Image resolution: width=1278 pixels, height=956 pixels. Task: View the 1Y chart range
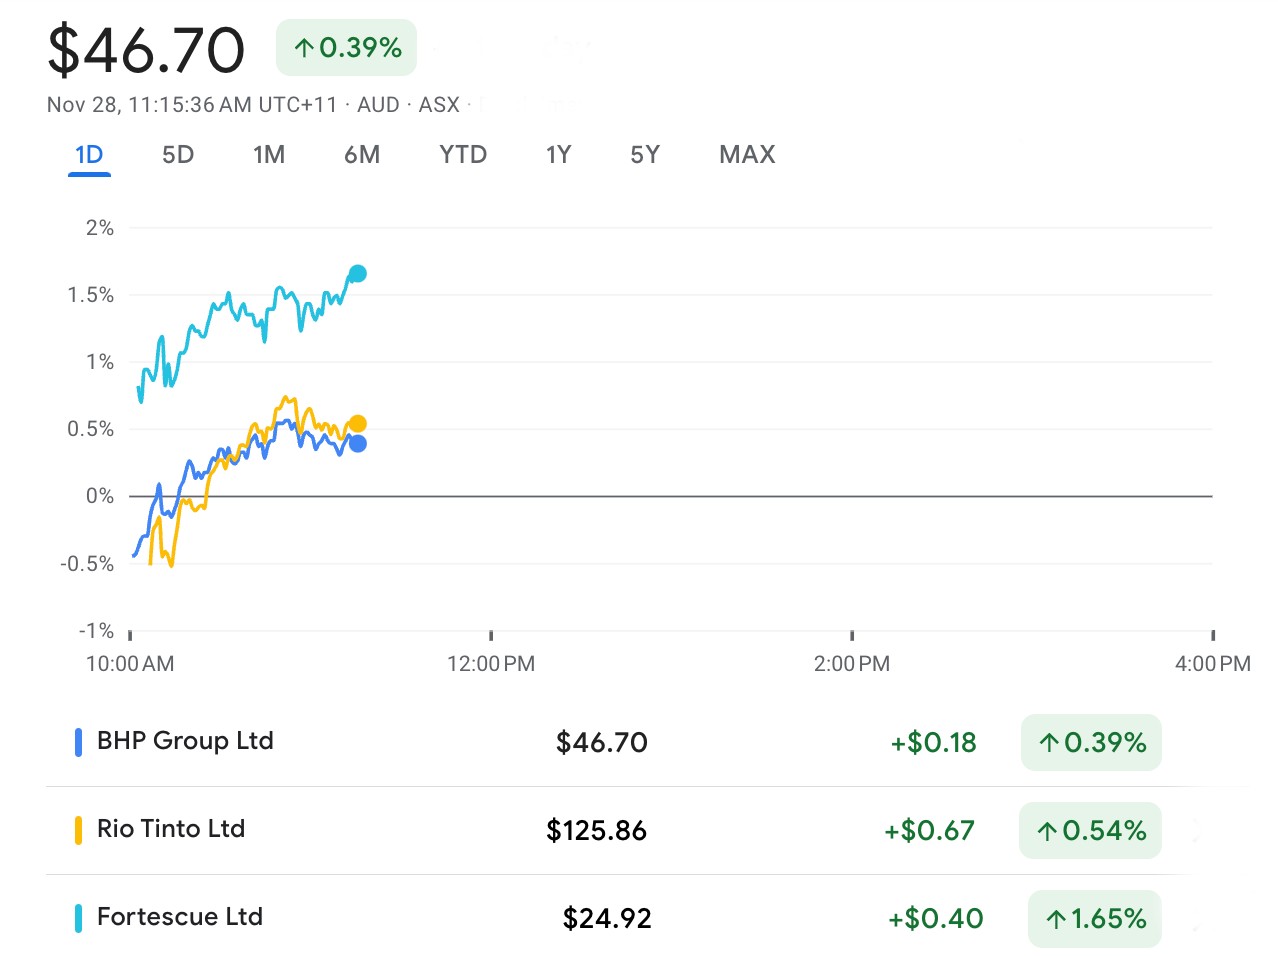tap(558, 155)
